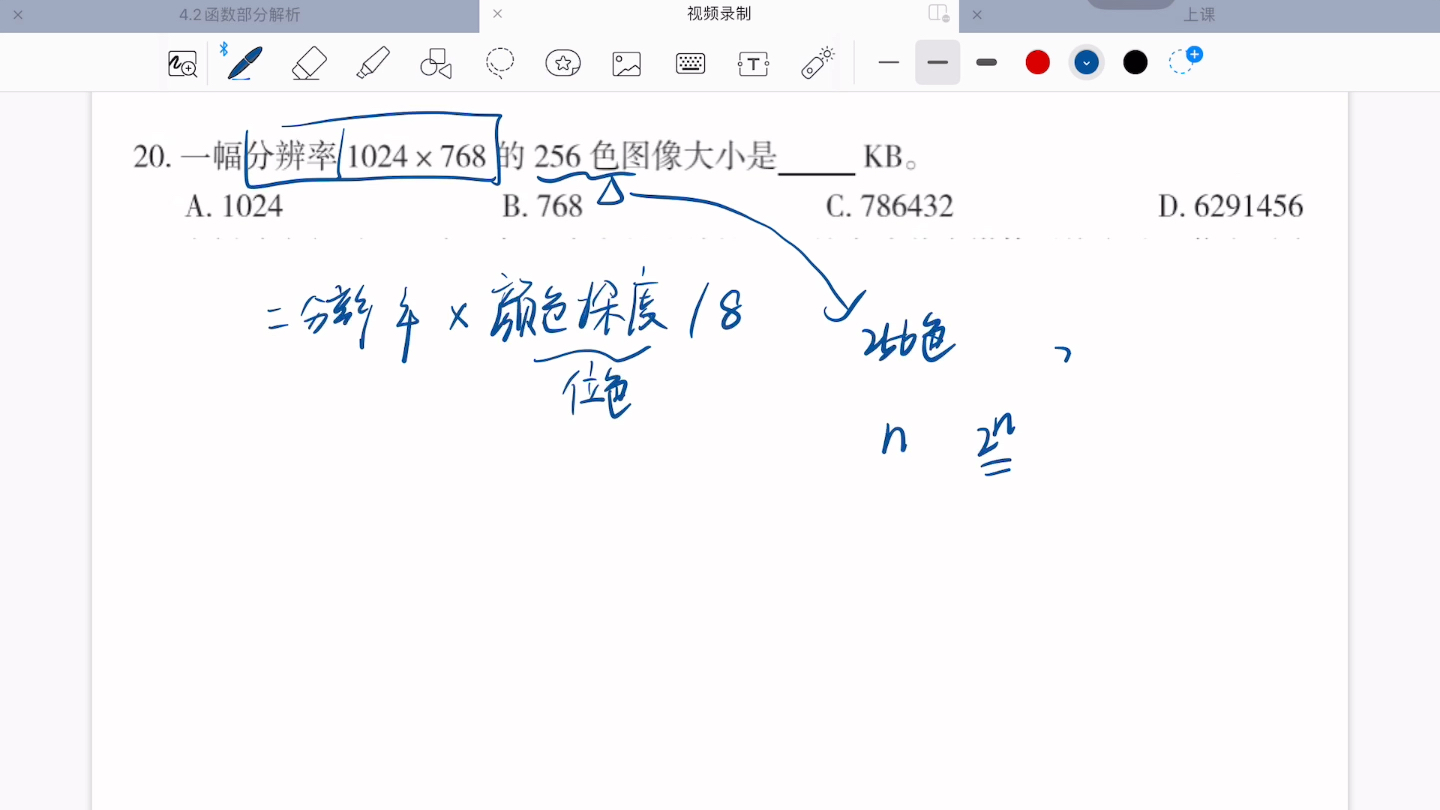
Task: Click answer option B. 768
Action: point(542,206)
